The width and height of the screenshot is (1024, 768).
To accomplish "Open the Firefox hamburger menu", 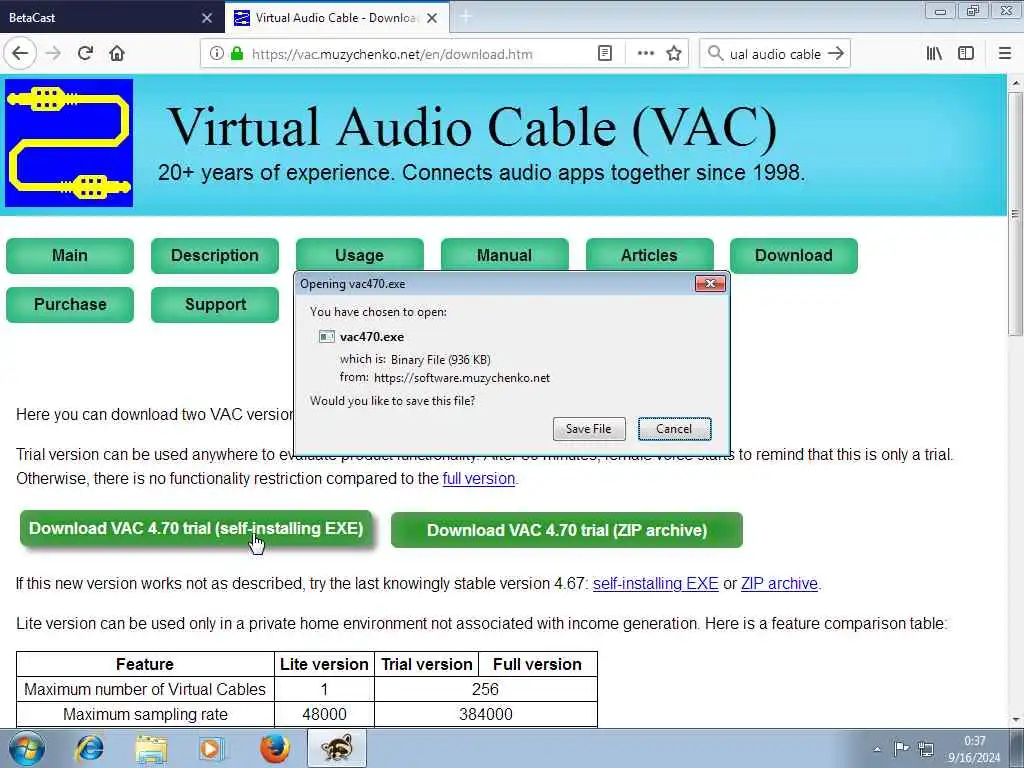I will (x=1005, y=54).
